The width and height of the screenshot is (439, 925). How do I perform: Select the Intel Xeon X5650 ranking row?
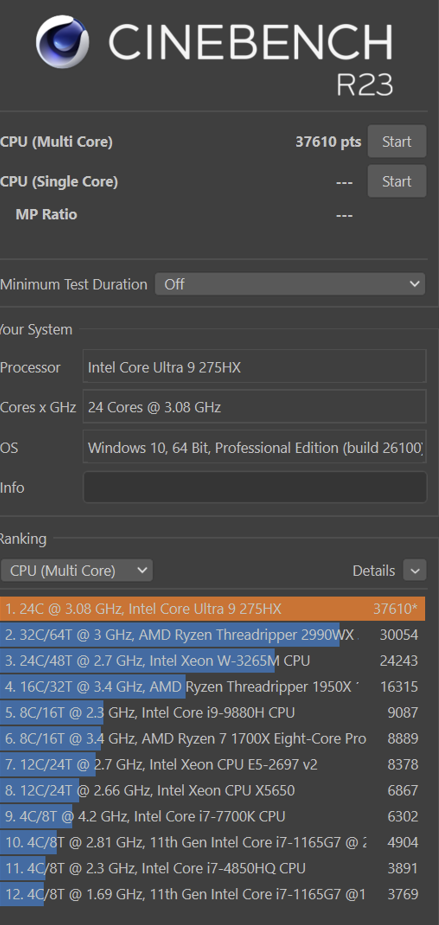(x=212, y=790)
